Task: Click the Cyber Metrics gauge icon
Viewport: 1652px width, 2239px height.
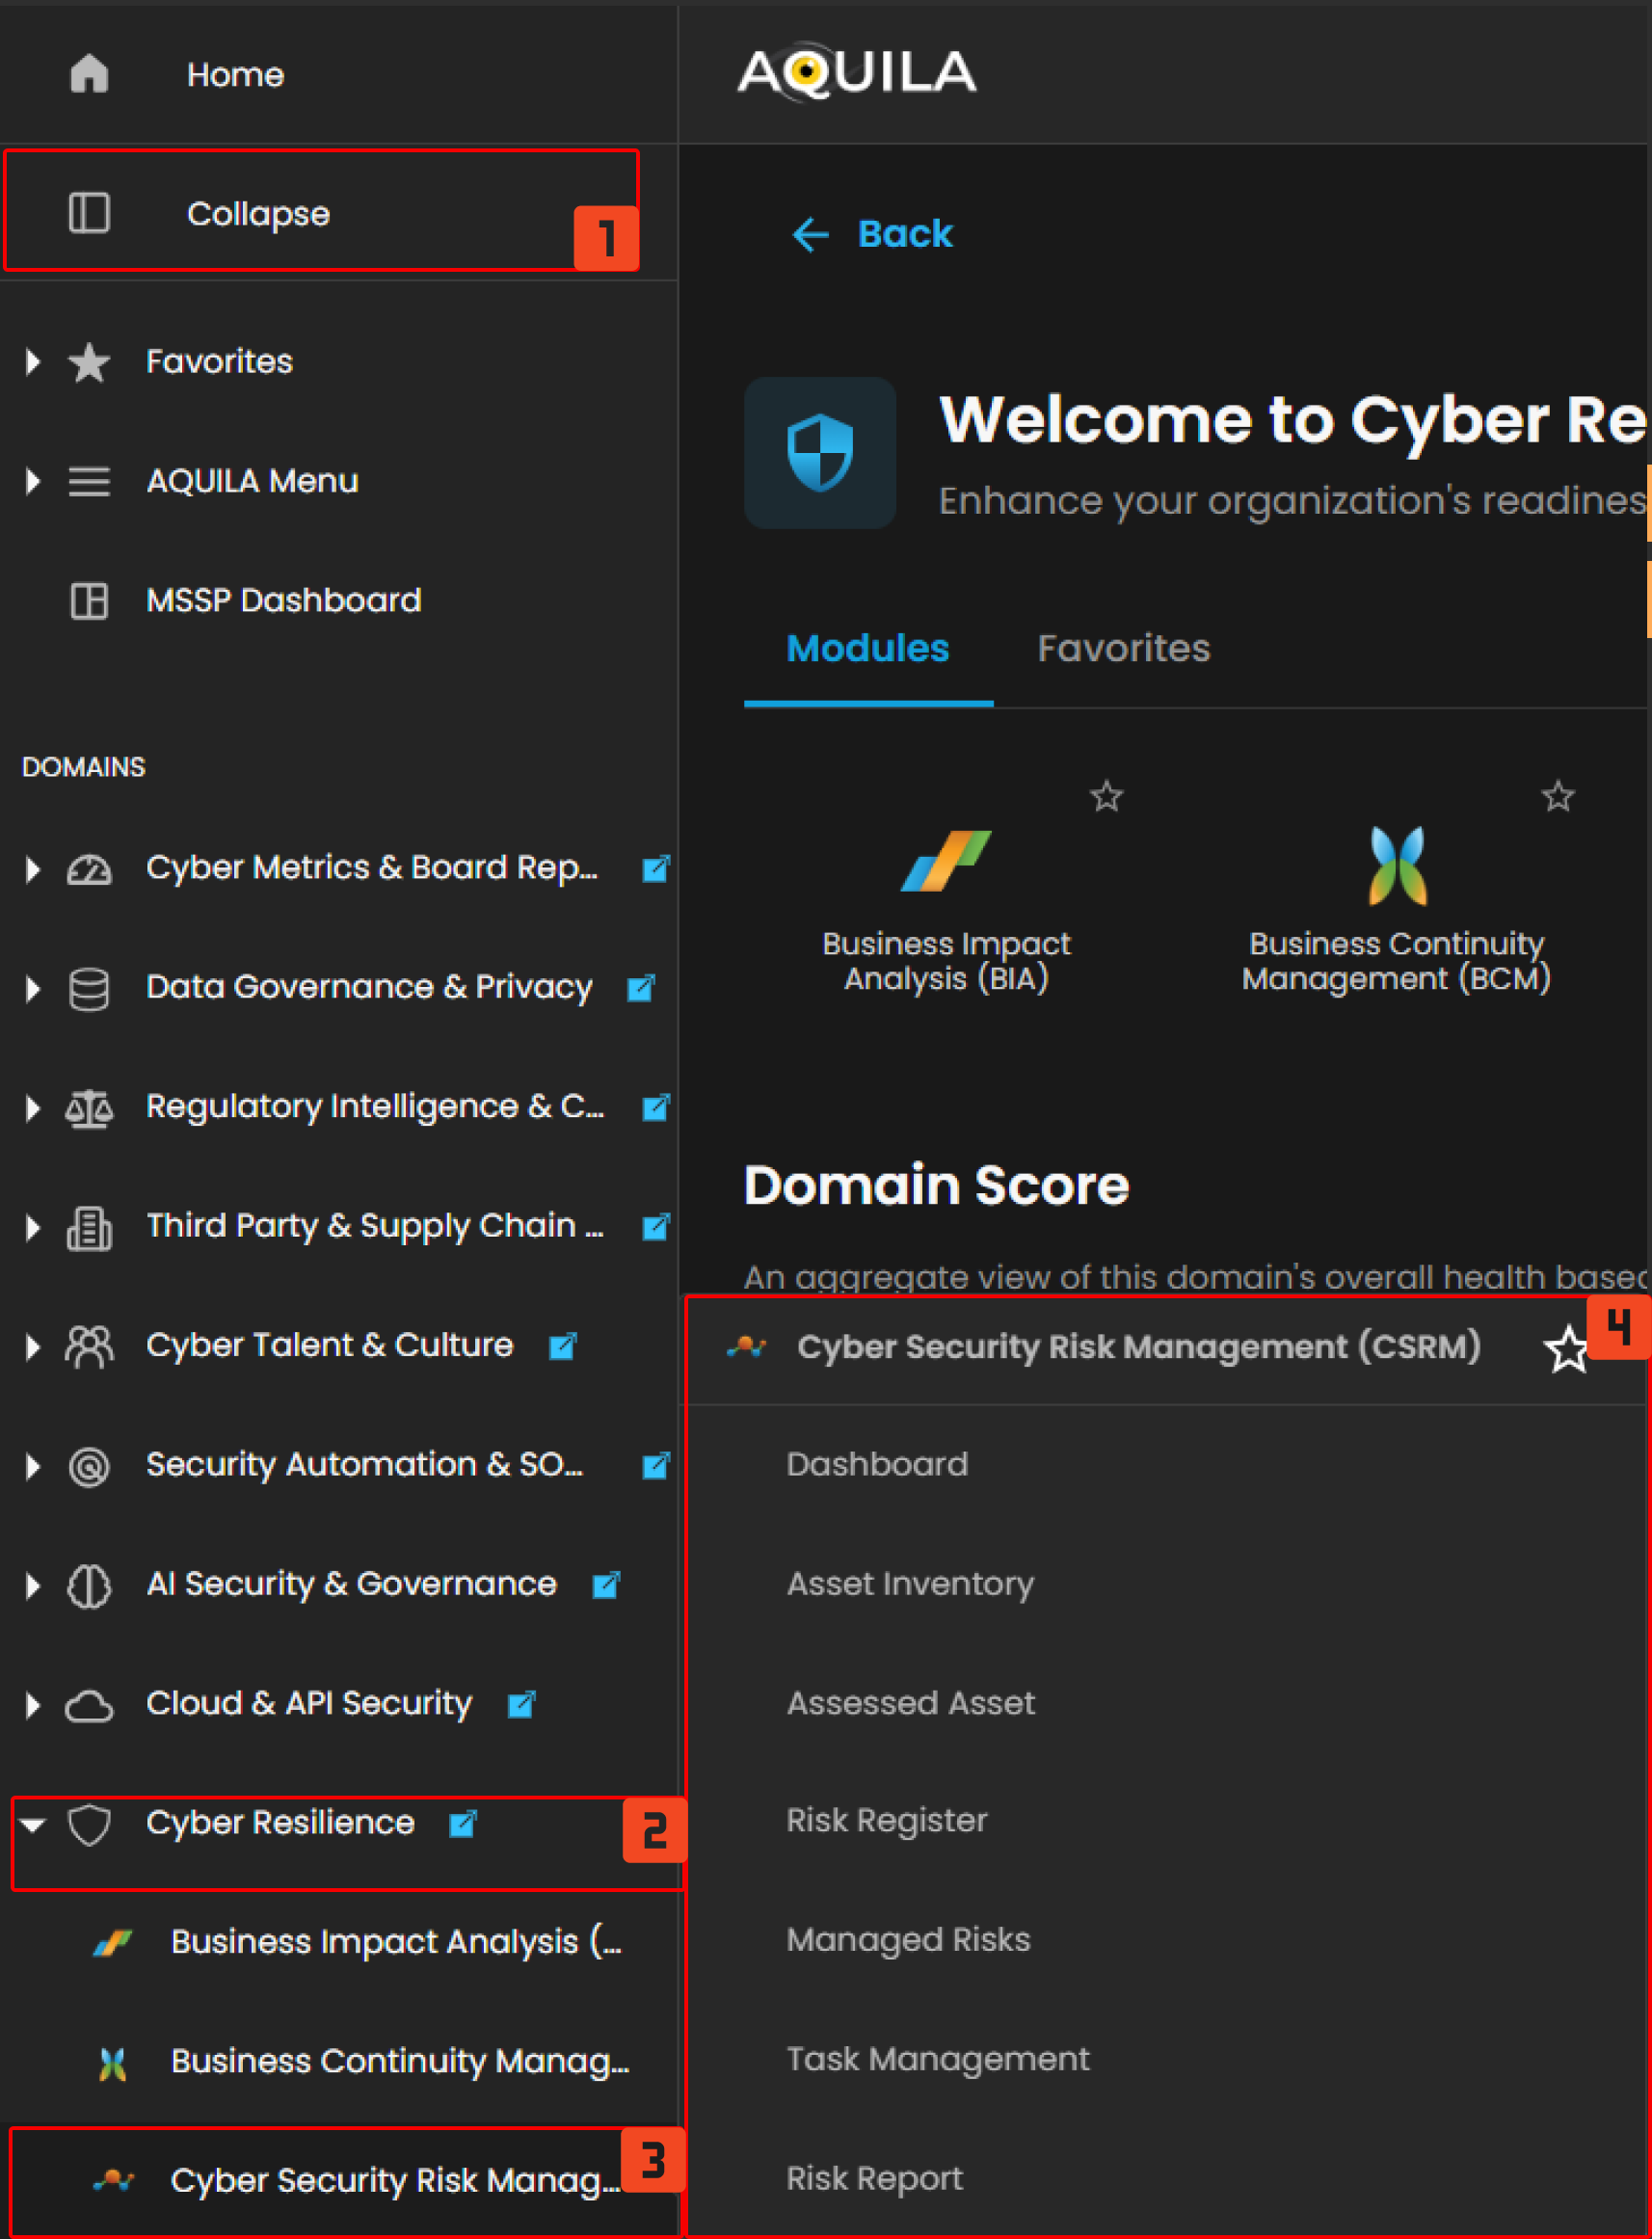Action: 89,869
